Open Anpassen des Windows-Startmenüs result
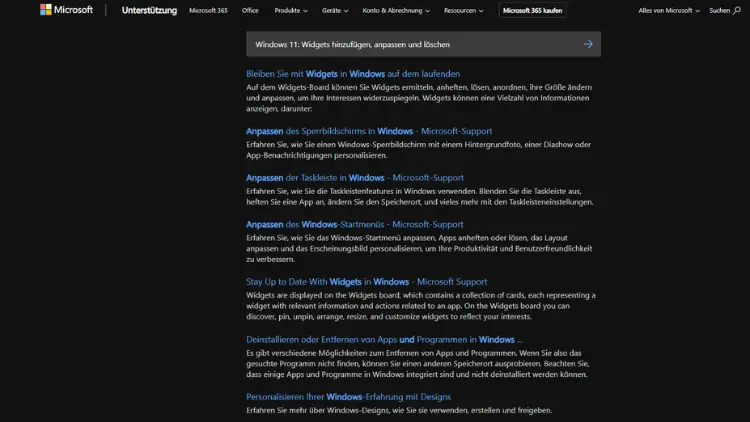 pyautogui.click(x=354, y=224)
